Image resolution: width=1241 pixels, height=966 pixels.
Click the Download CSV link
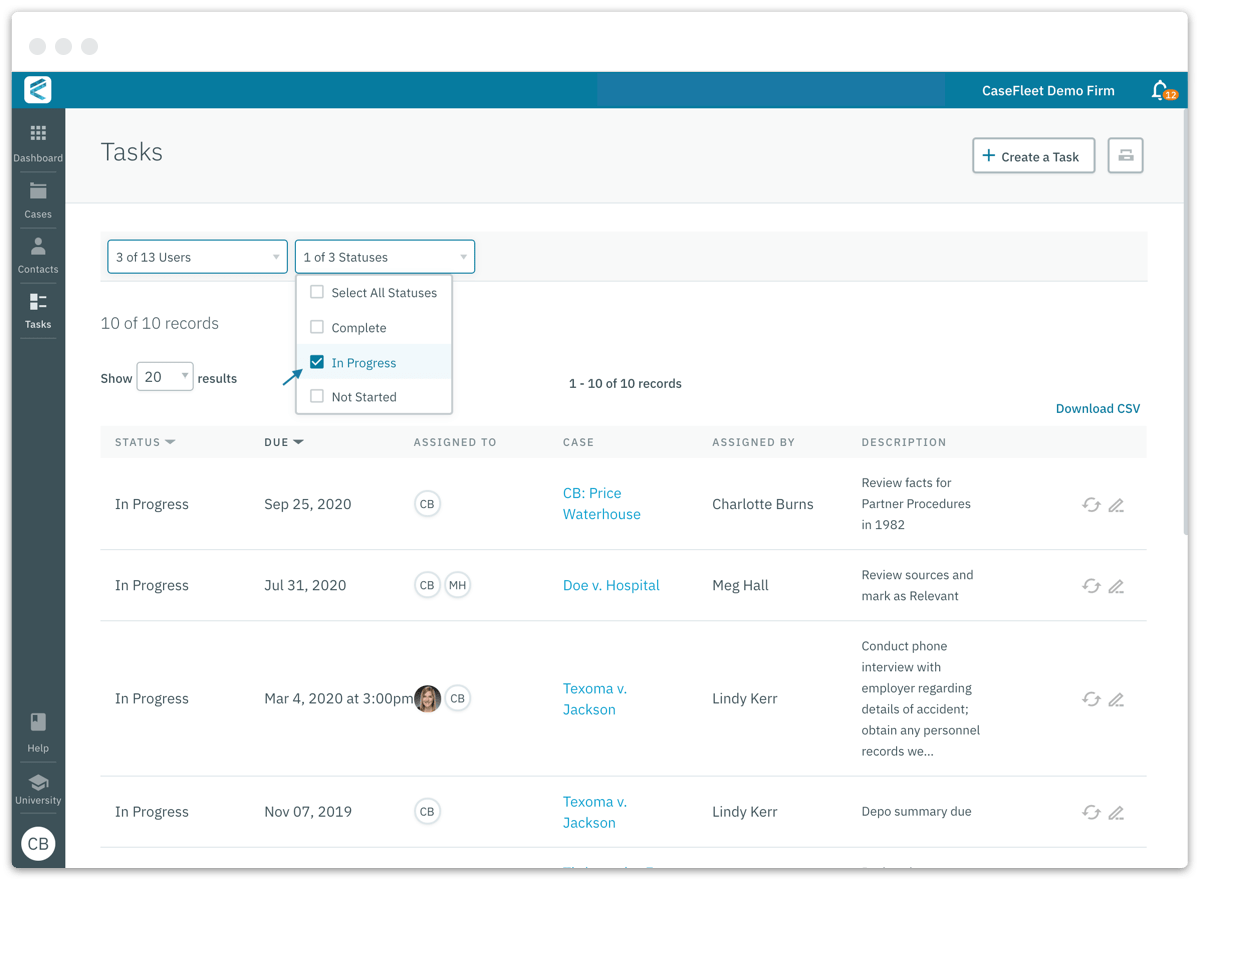click(1097, 408)
